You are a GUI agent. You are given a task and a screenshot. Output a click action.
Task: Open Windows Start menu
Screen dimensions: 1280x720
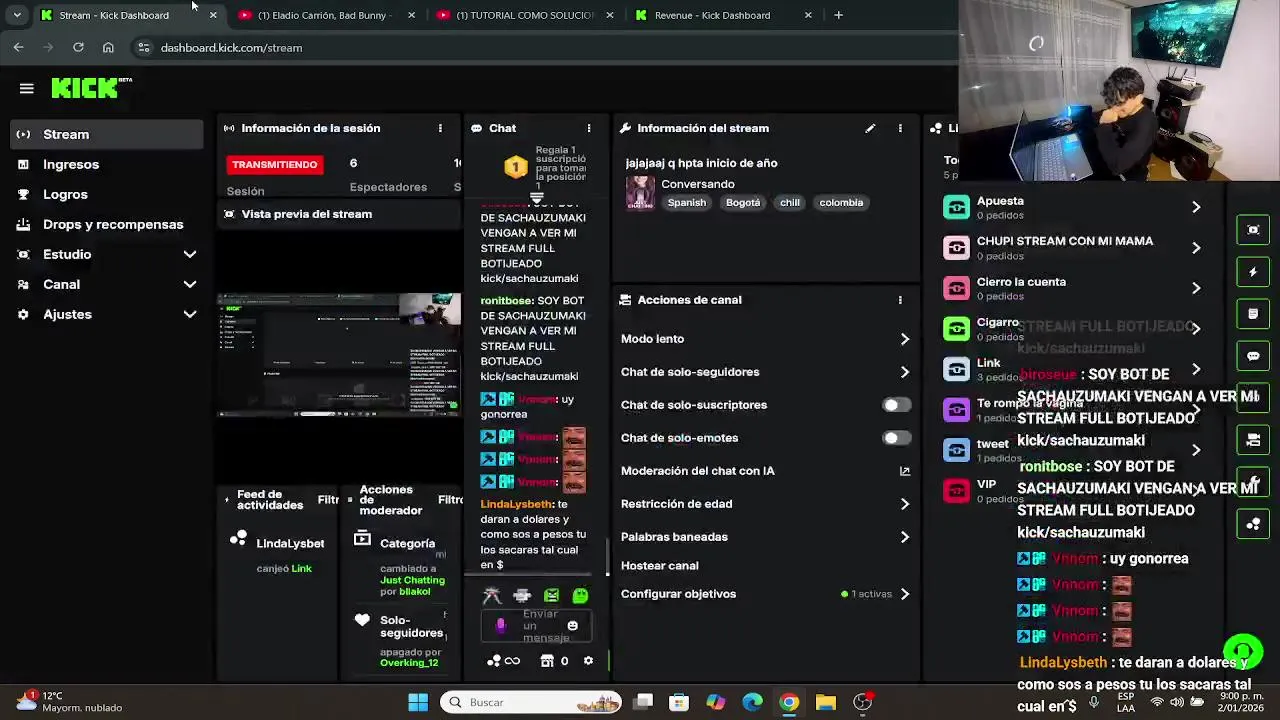(418, 702)
